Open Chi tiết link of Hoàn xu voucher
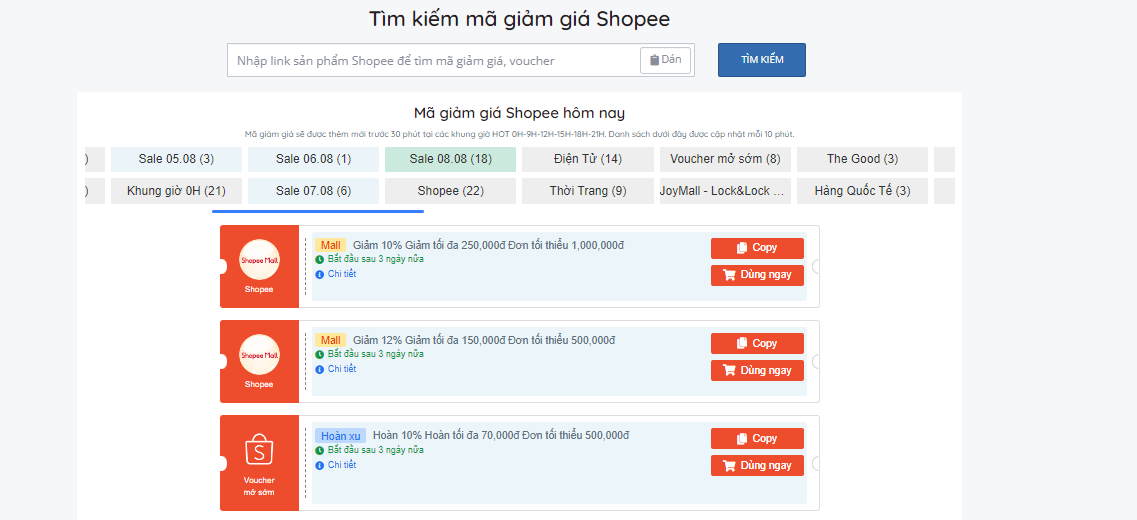Image resolution: width=1137 pixels, height=520 pixels. pos(341,465)
